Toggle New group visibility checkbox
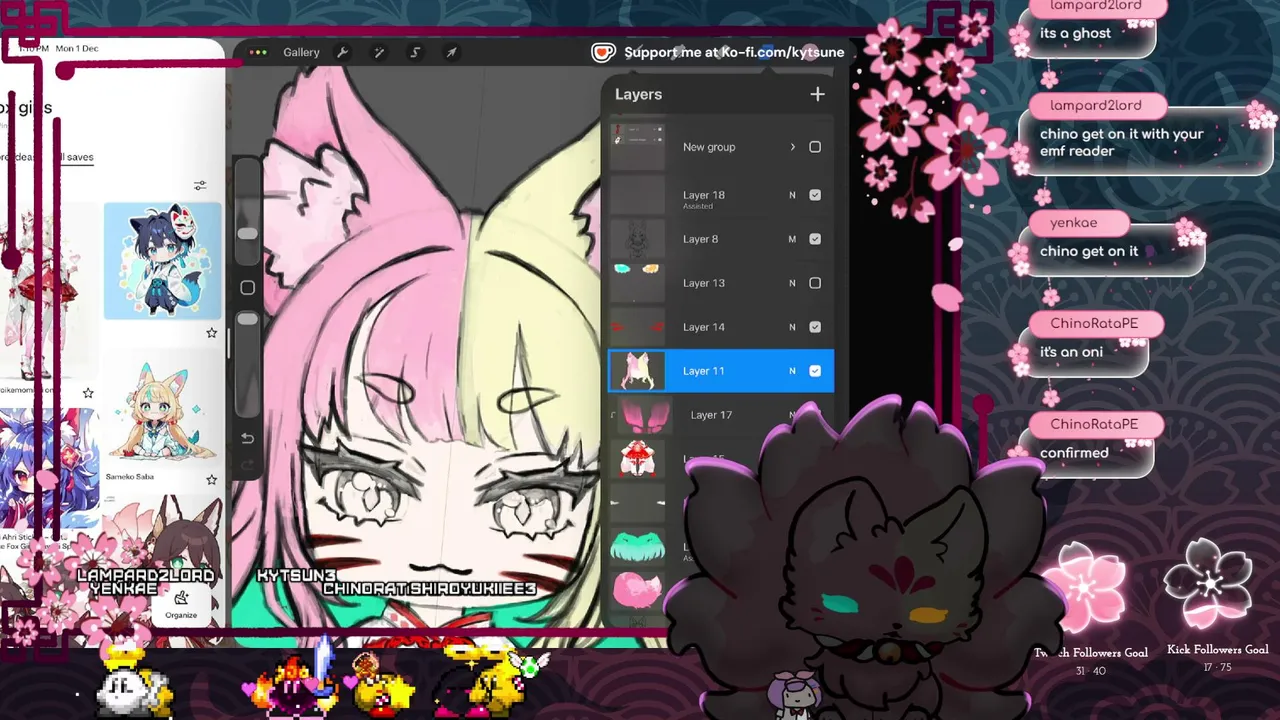The width and height of the screenshot is (1280, 720). (x=815, y=147)
